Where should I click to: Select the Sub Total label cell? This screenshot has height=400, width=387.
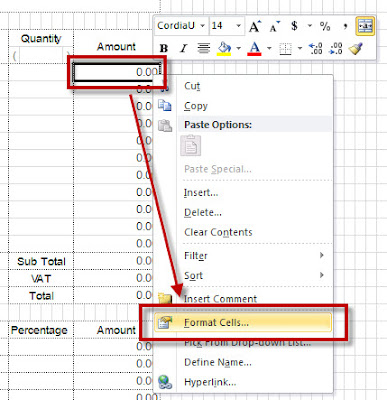[41, 261]
